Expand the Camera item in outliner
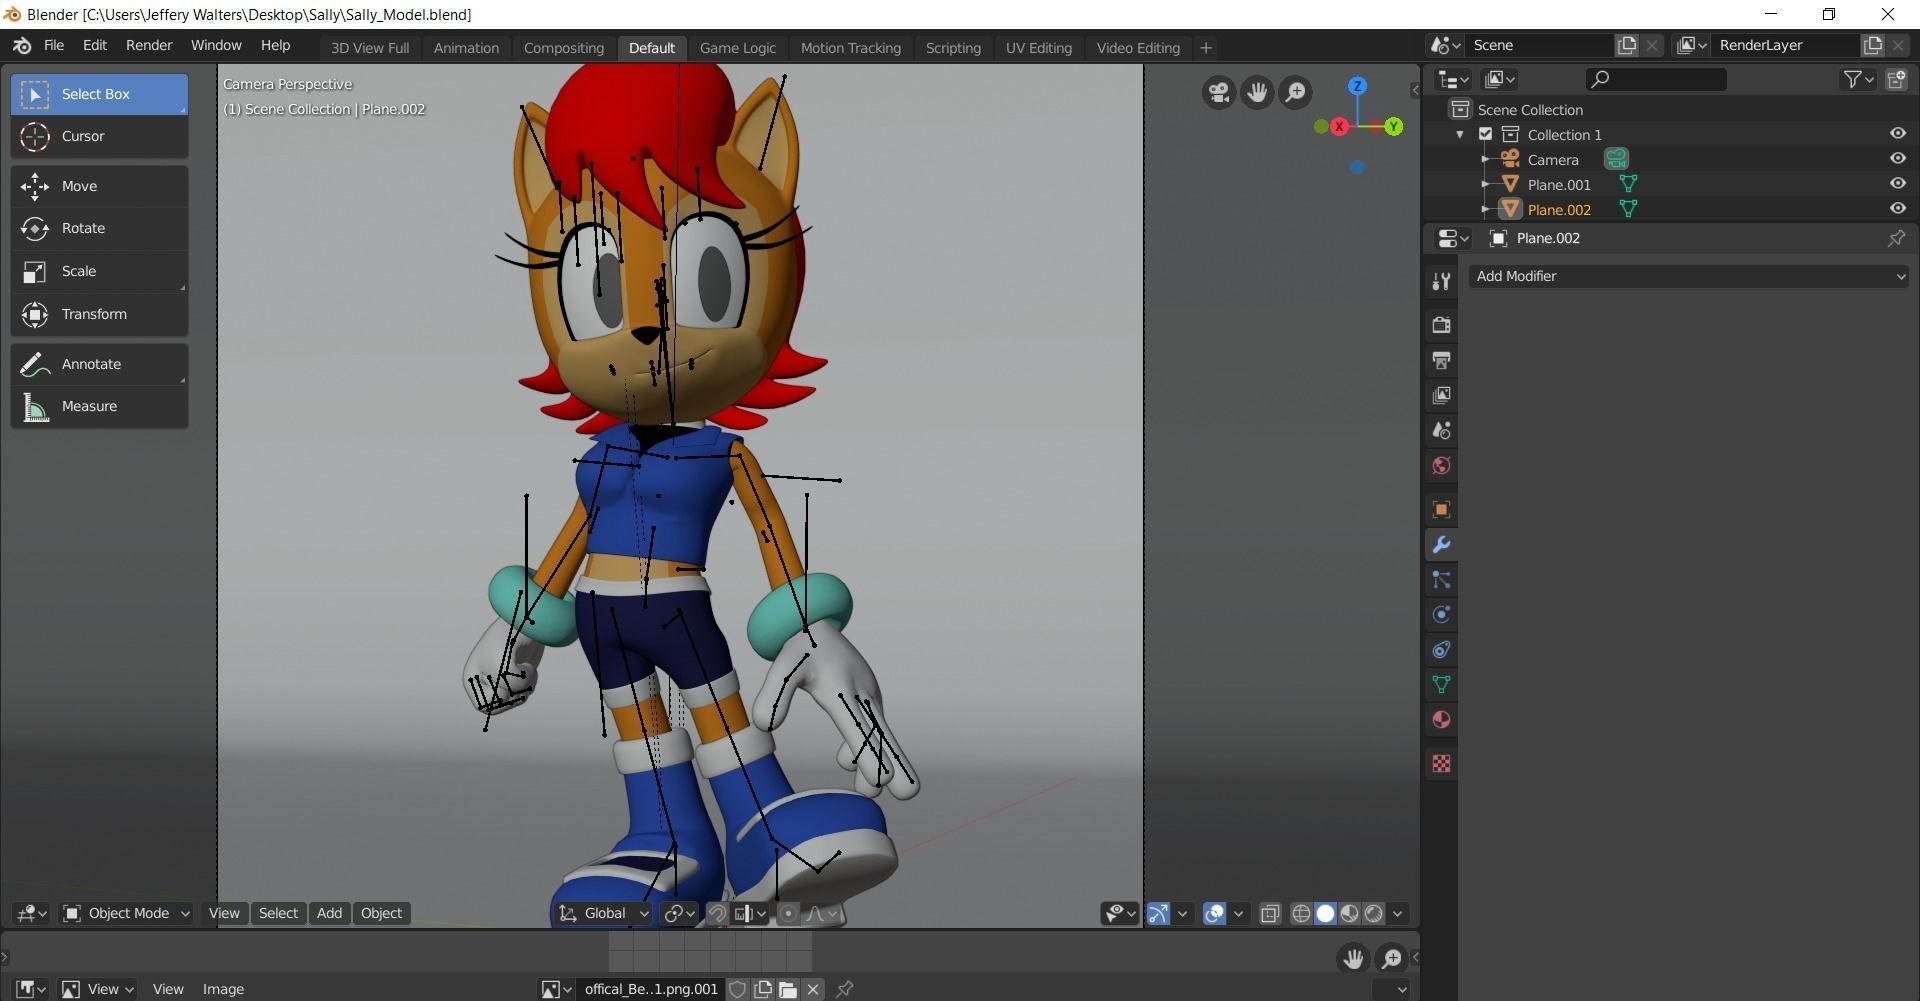 click(1485, 159)
